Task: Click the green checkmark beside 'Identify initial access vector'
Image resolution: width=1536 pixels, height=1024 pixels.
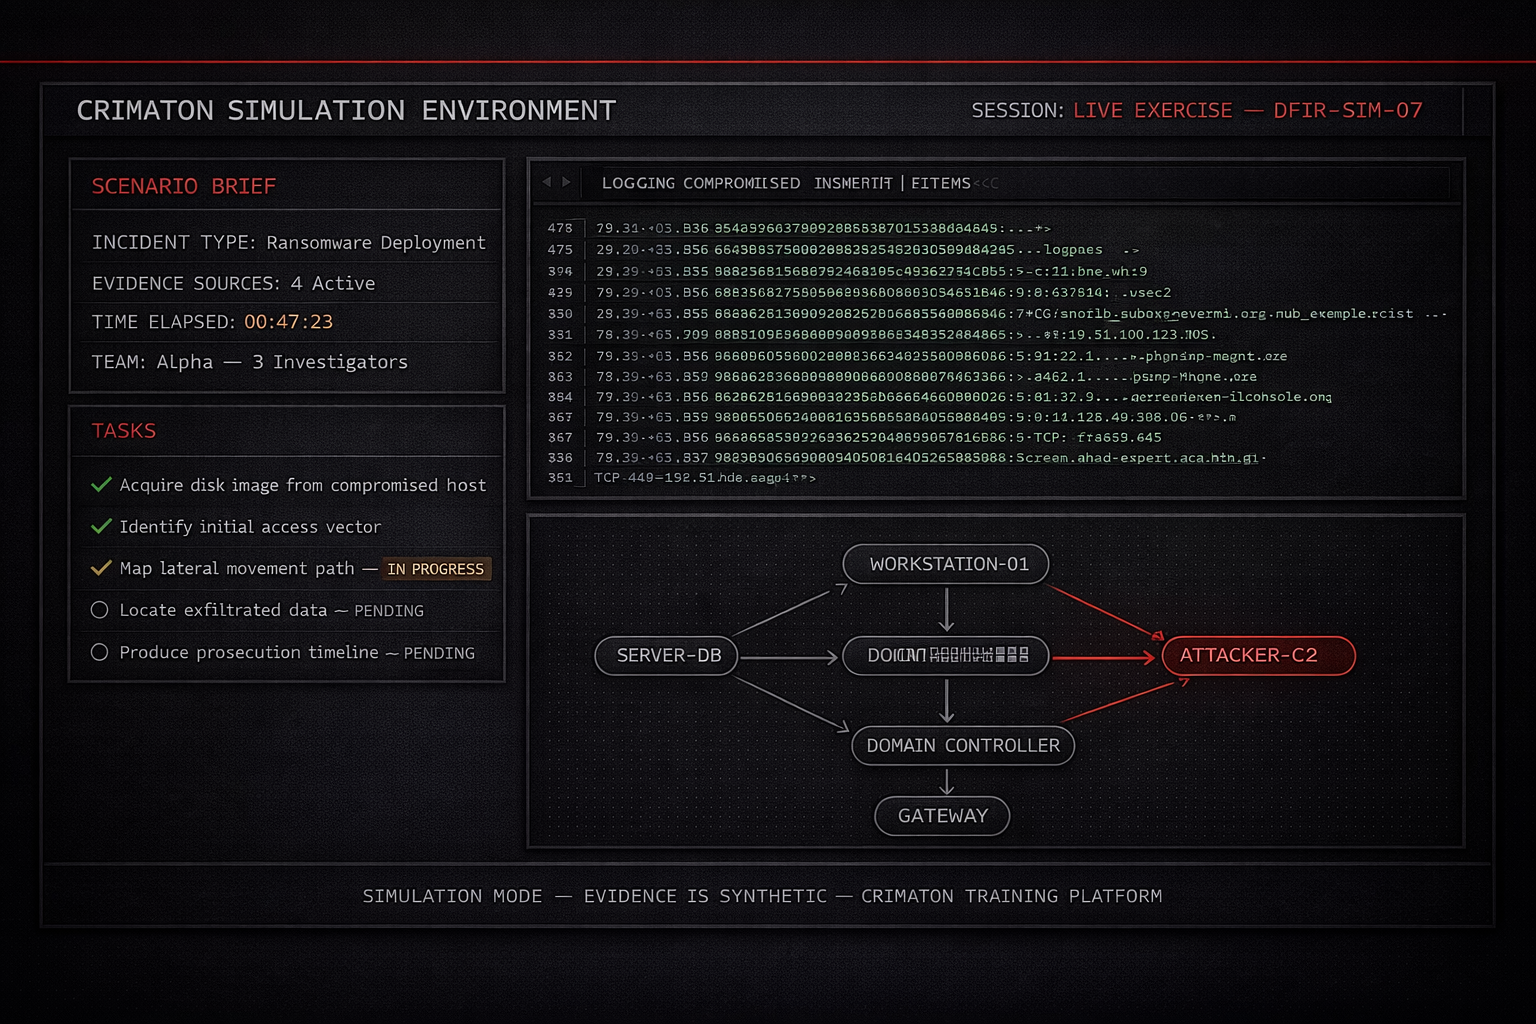Action: (101, 526)
